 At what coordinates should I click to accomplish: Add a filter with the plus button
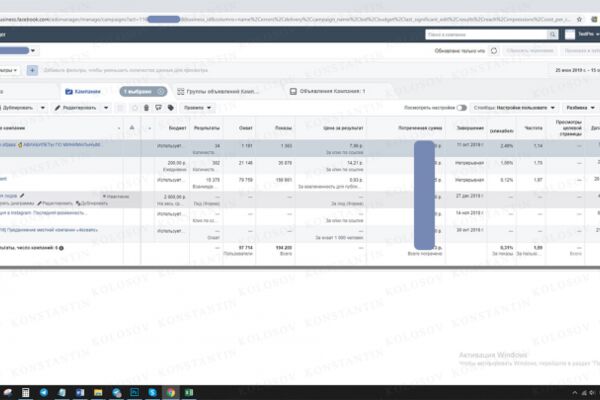(x=32, y=70)
